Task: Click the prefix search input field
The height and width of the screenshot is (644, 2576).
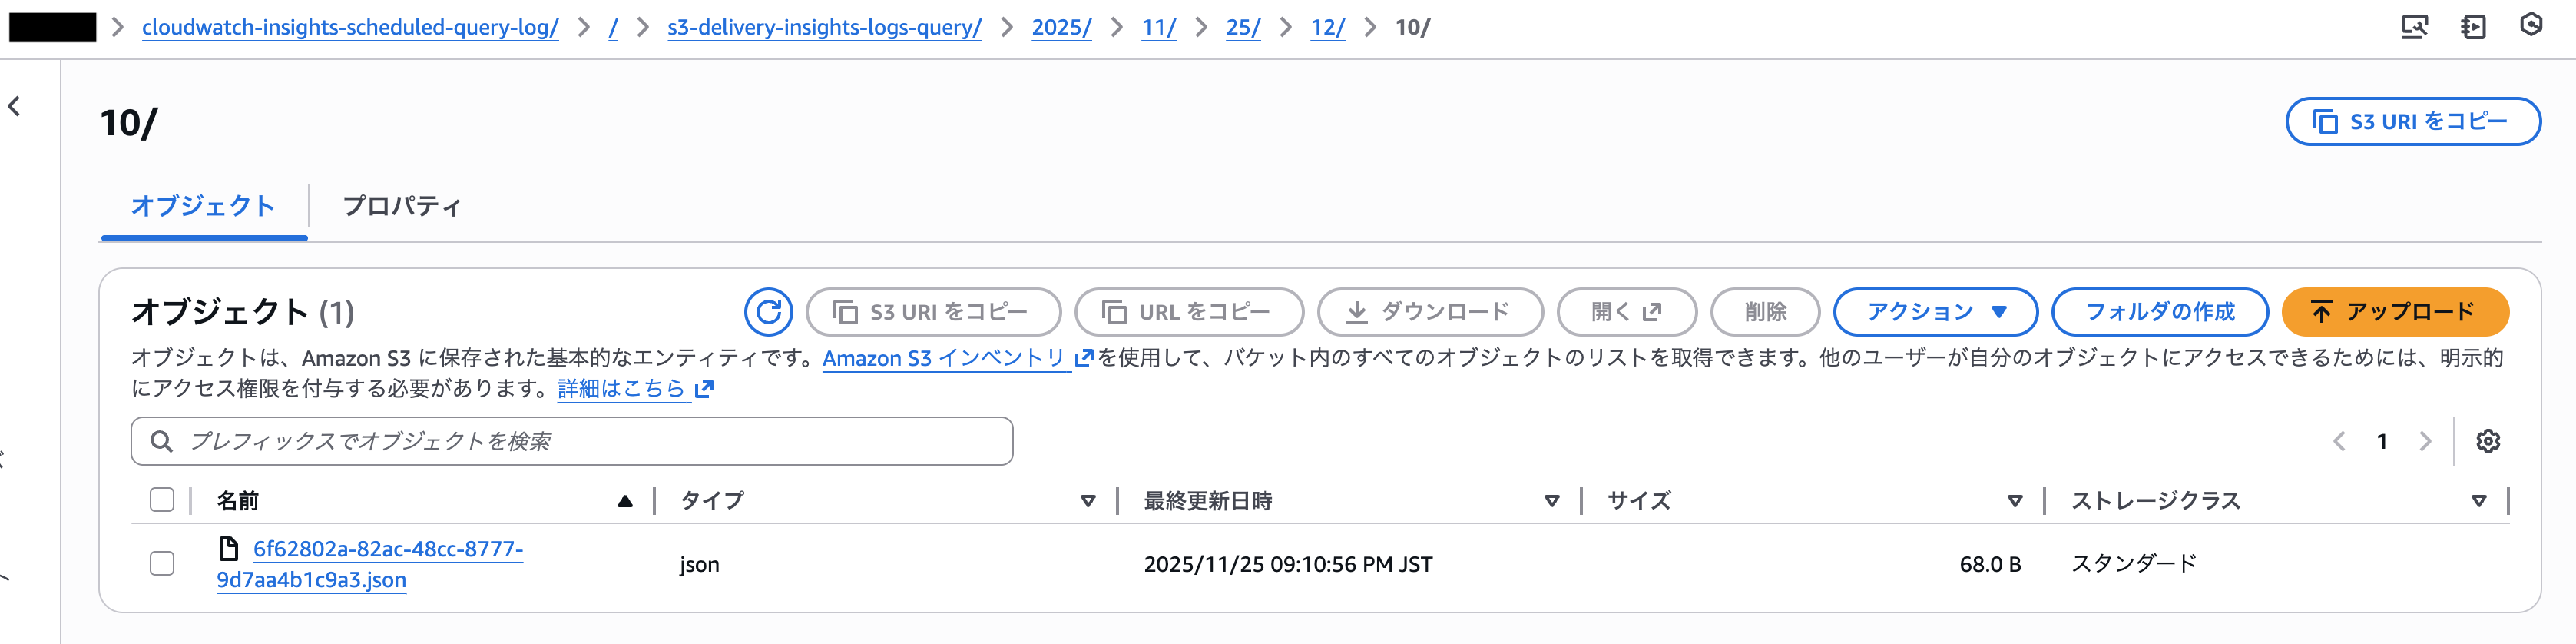Action: 570,440
